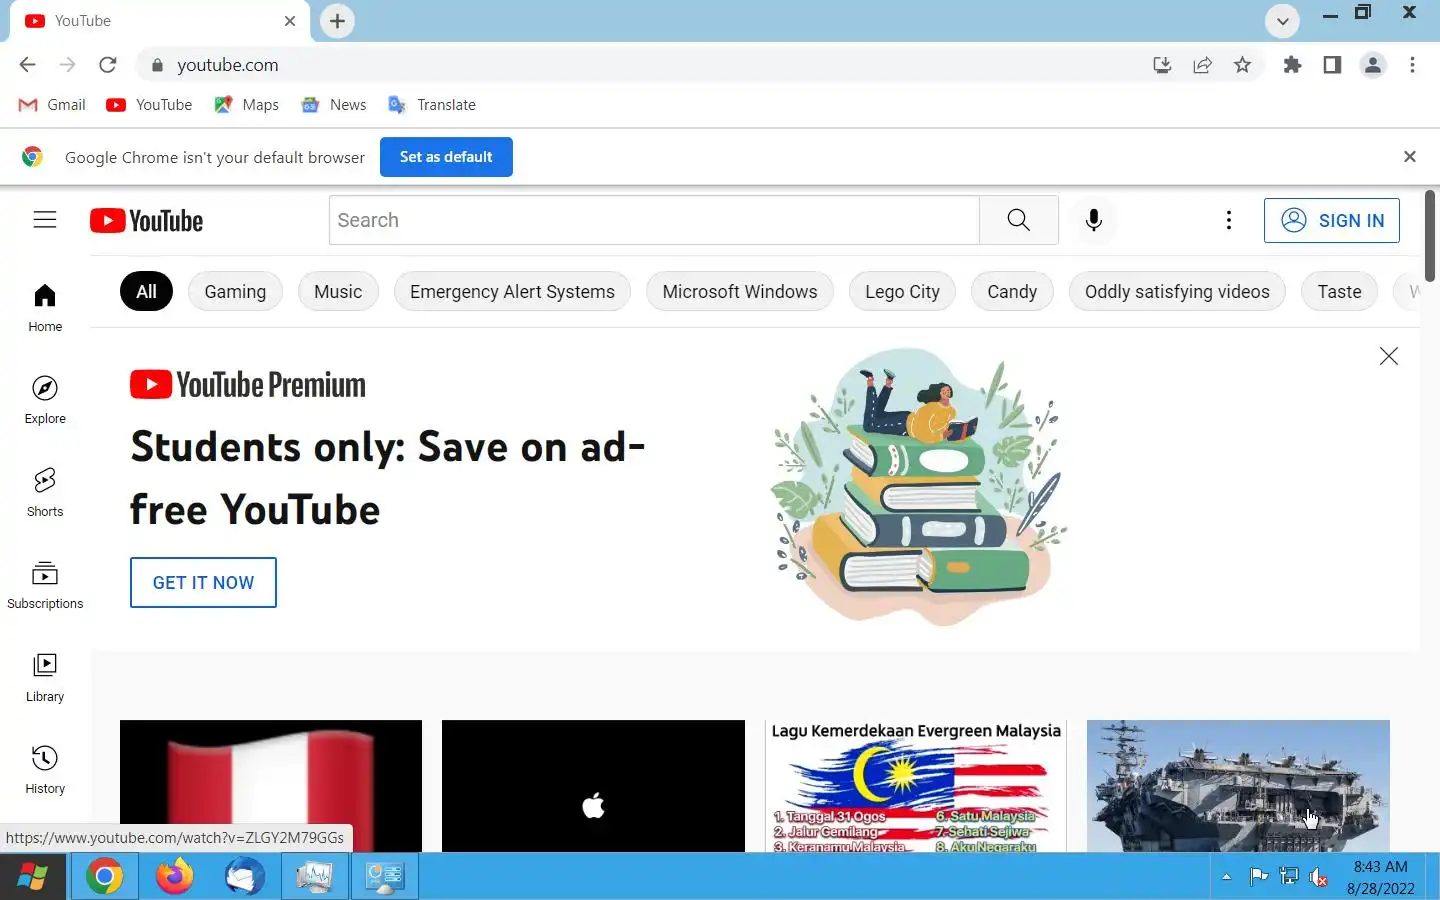Go to Home in sidebar

pos(45,308)
